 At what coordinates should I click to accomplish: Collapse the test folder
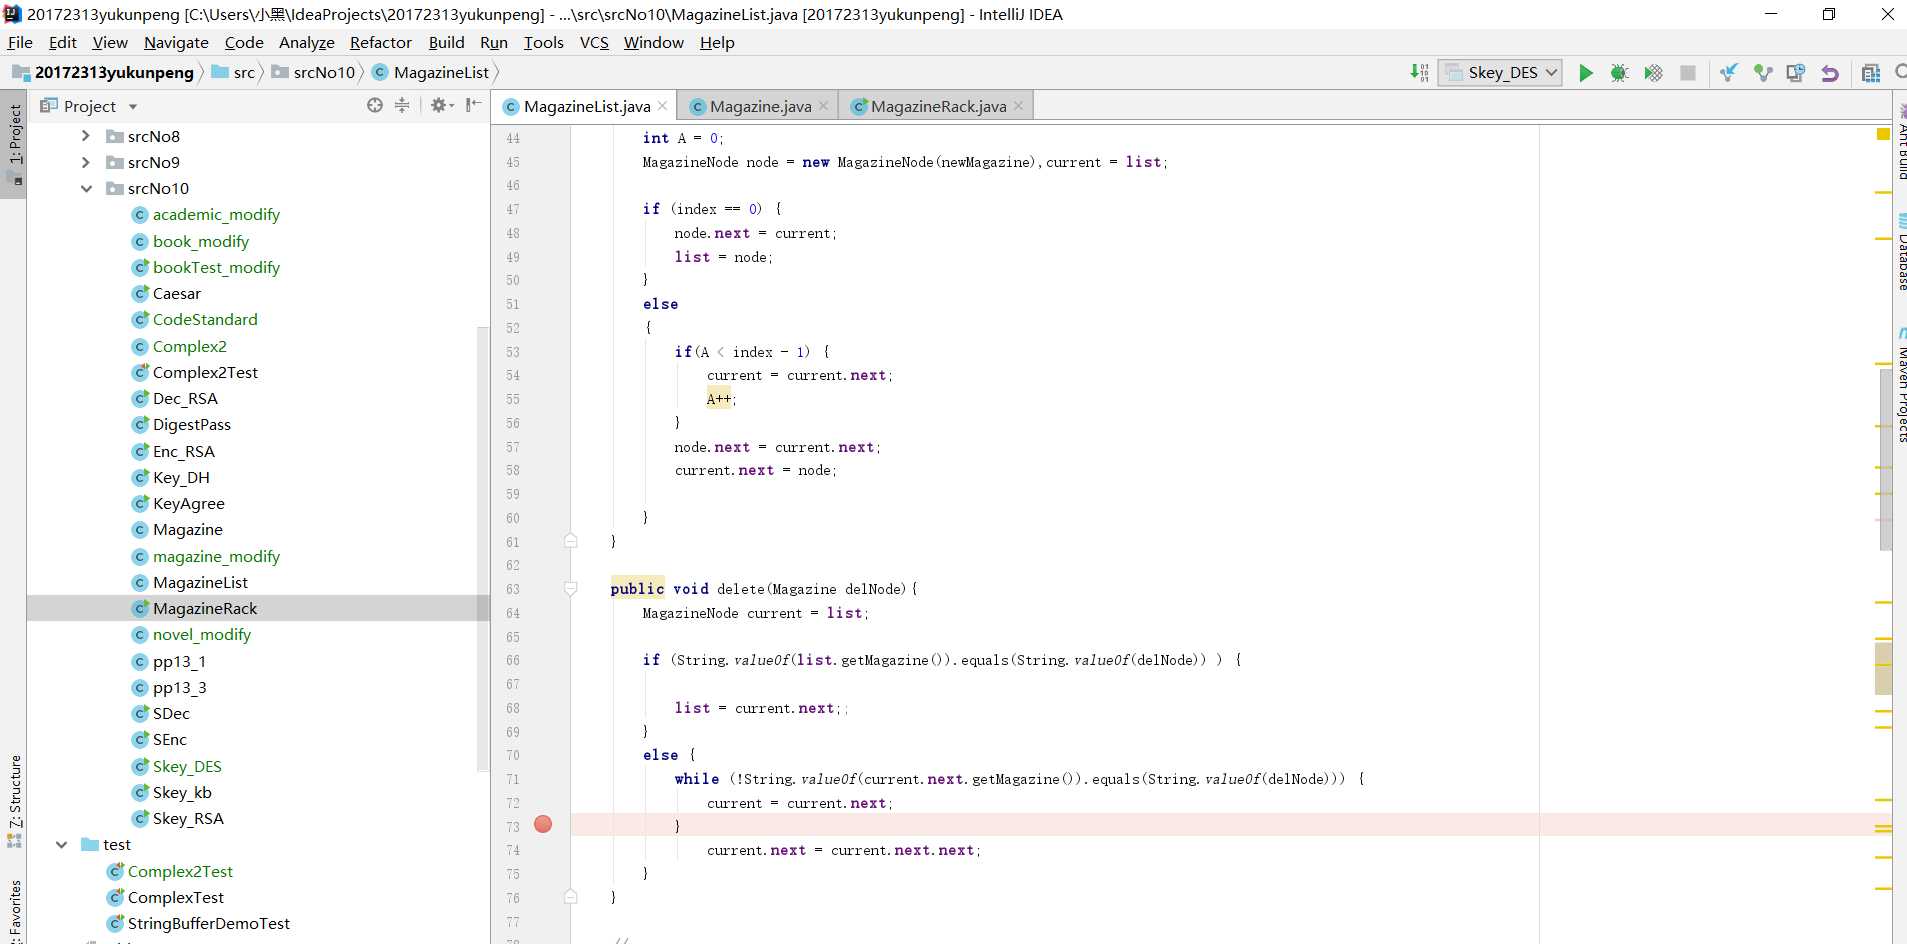[x=62, y=844]
